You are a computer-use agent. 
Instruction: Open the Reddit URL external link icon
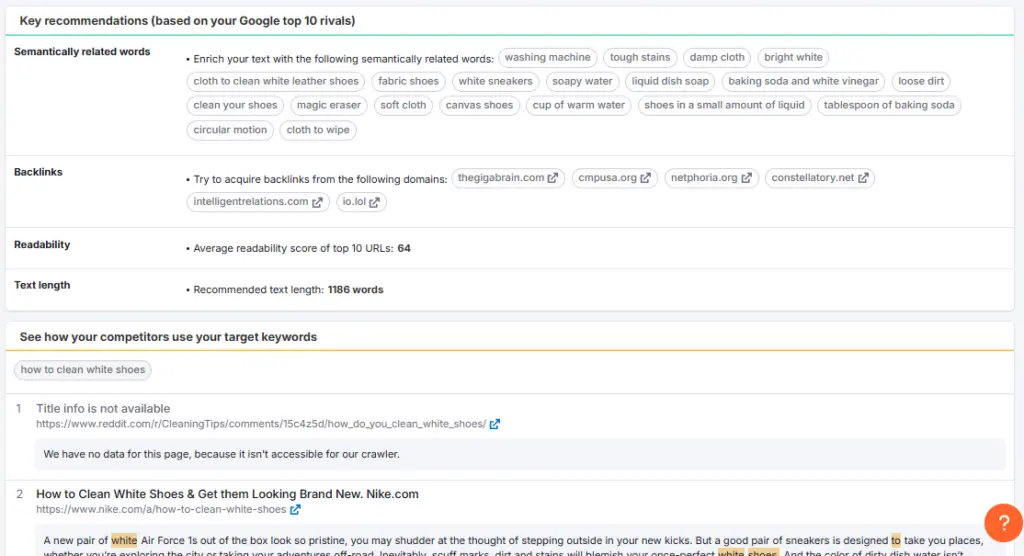click(x=495, y=424)
